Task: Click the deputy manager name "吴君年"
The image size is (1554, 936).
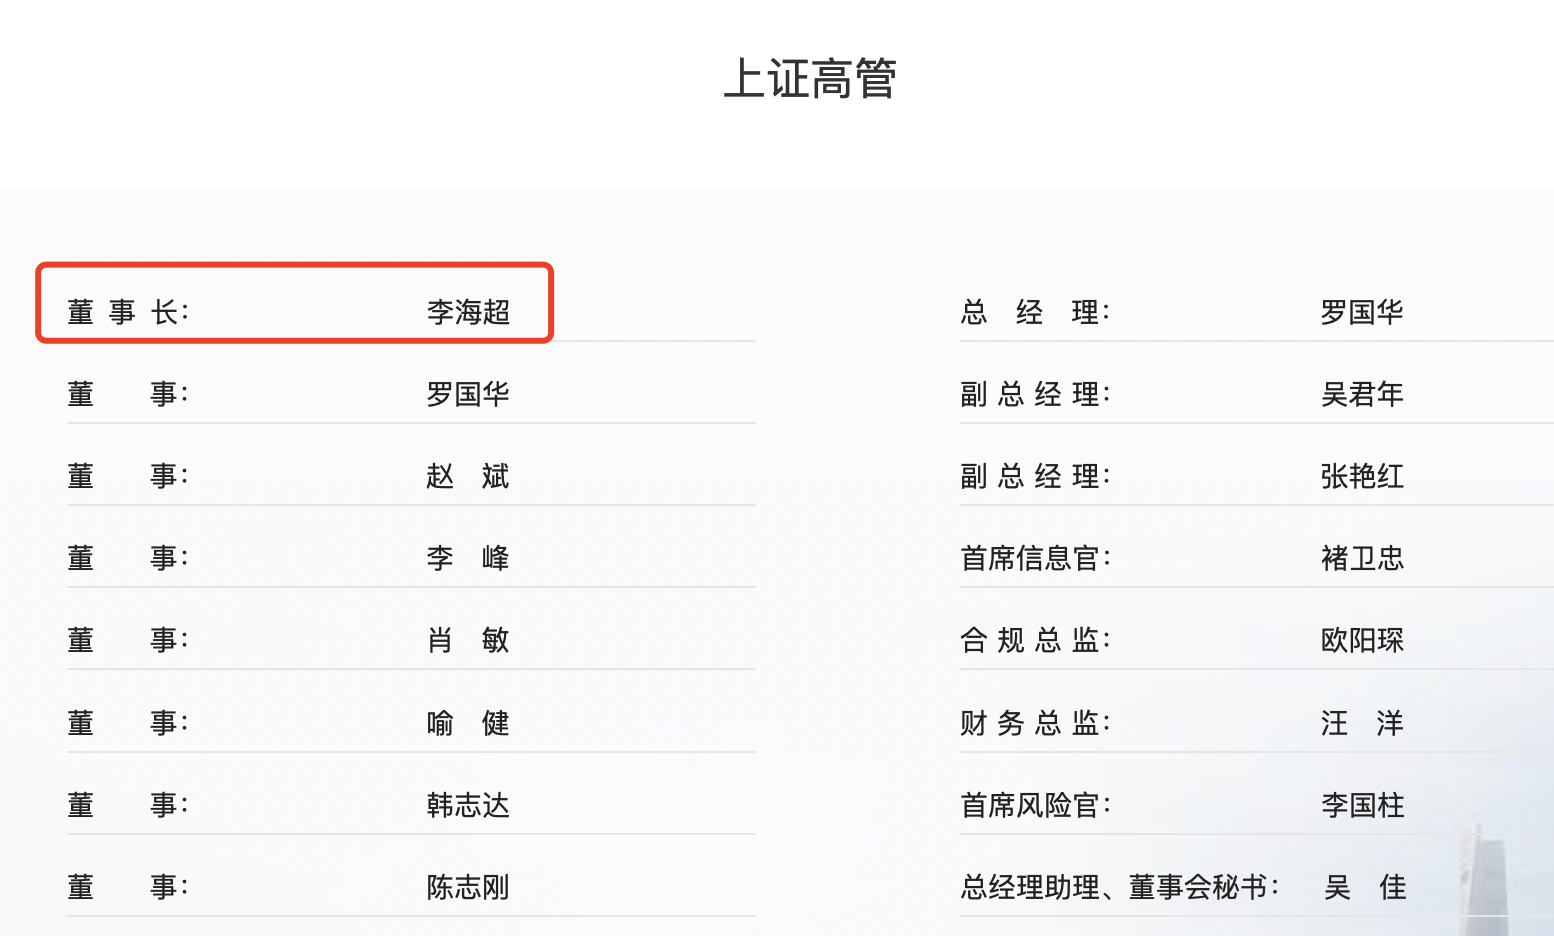Action: (1362, 394)
